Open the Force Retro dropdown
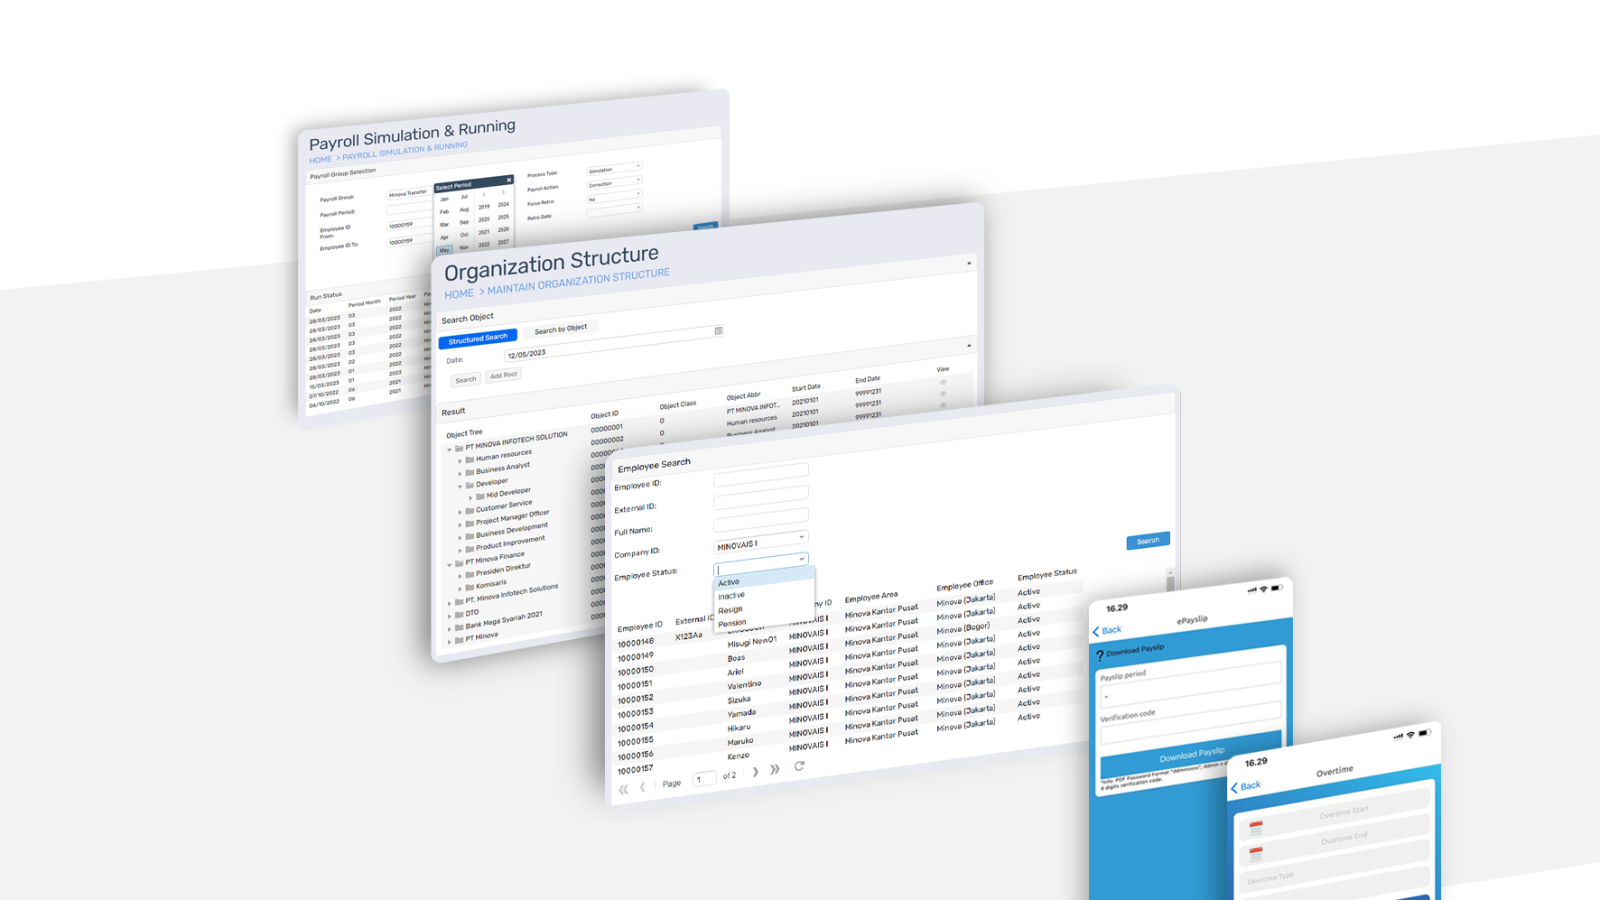The image size is (1600, 900). (x=638, y=194)
